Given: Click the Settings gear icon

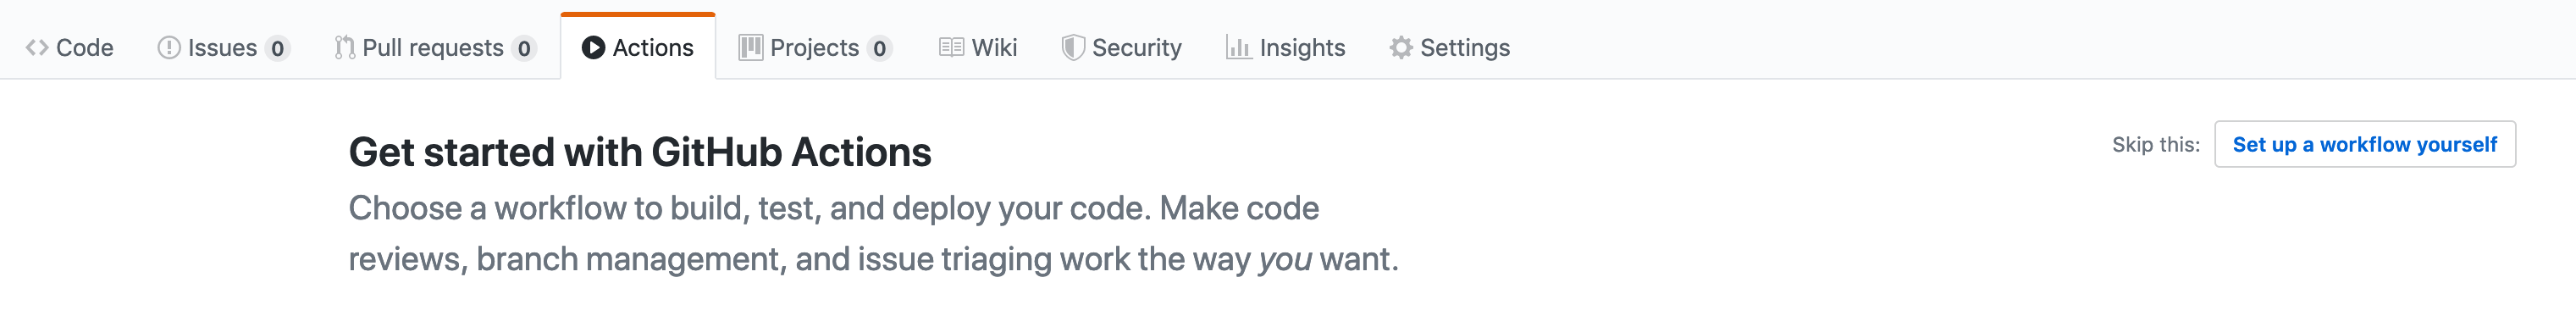Looking at the screenshot, I should pyautogui.click(x=1401, y=48).
